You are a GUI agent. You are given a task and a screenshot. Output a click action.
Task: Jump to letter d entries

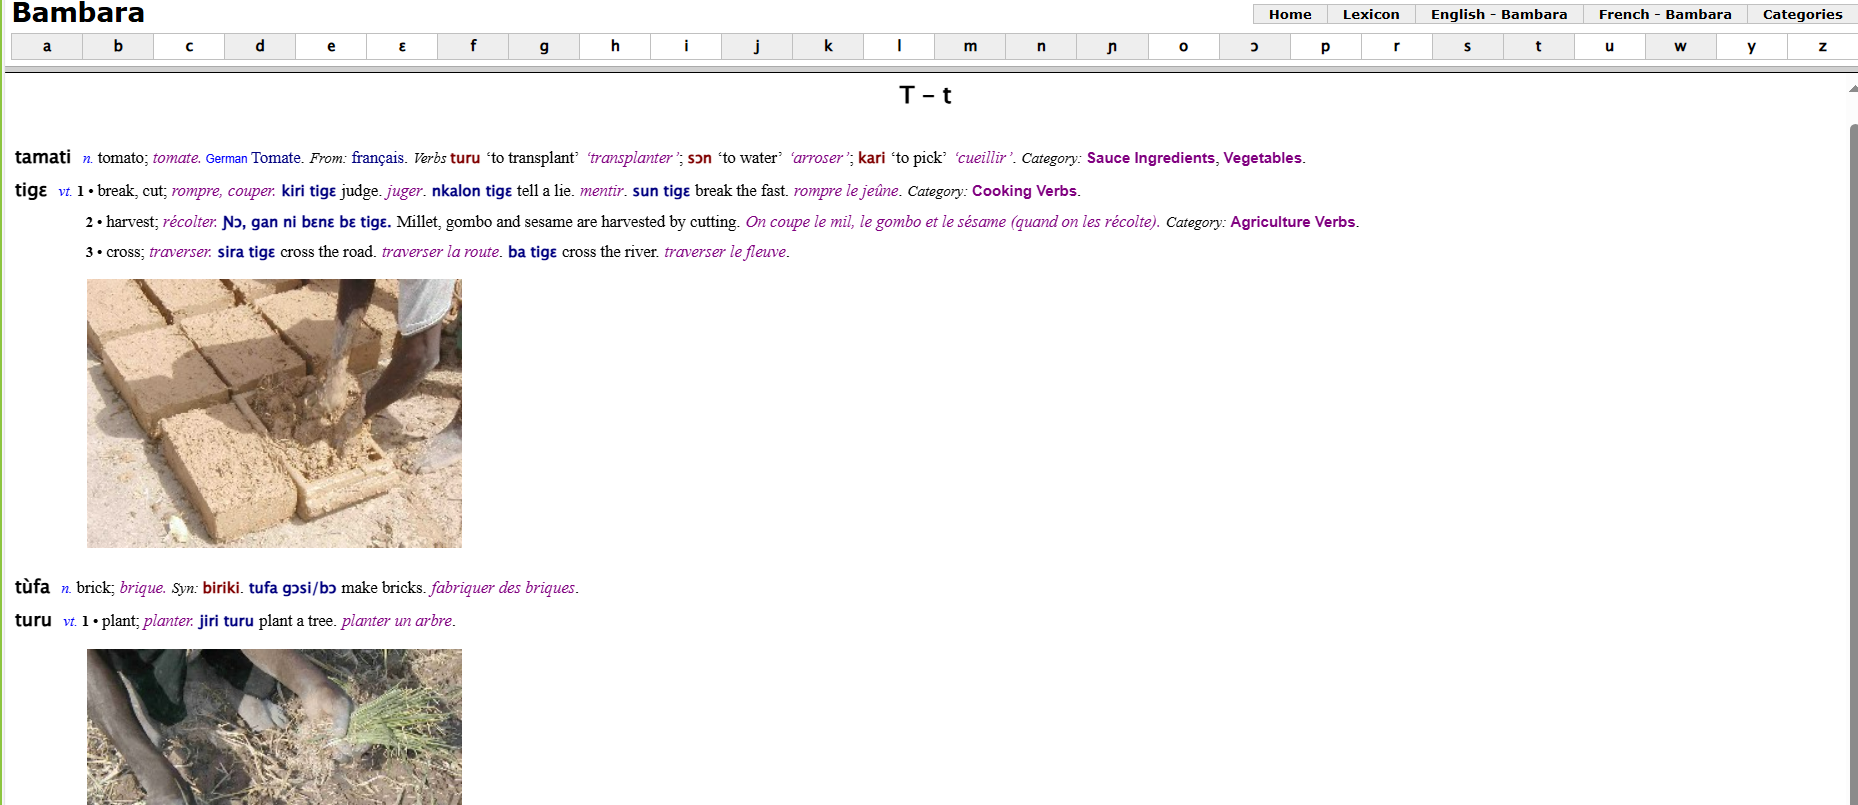[x=260, y=46]
